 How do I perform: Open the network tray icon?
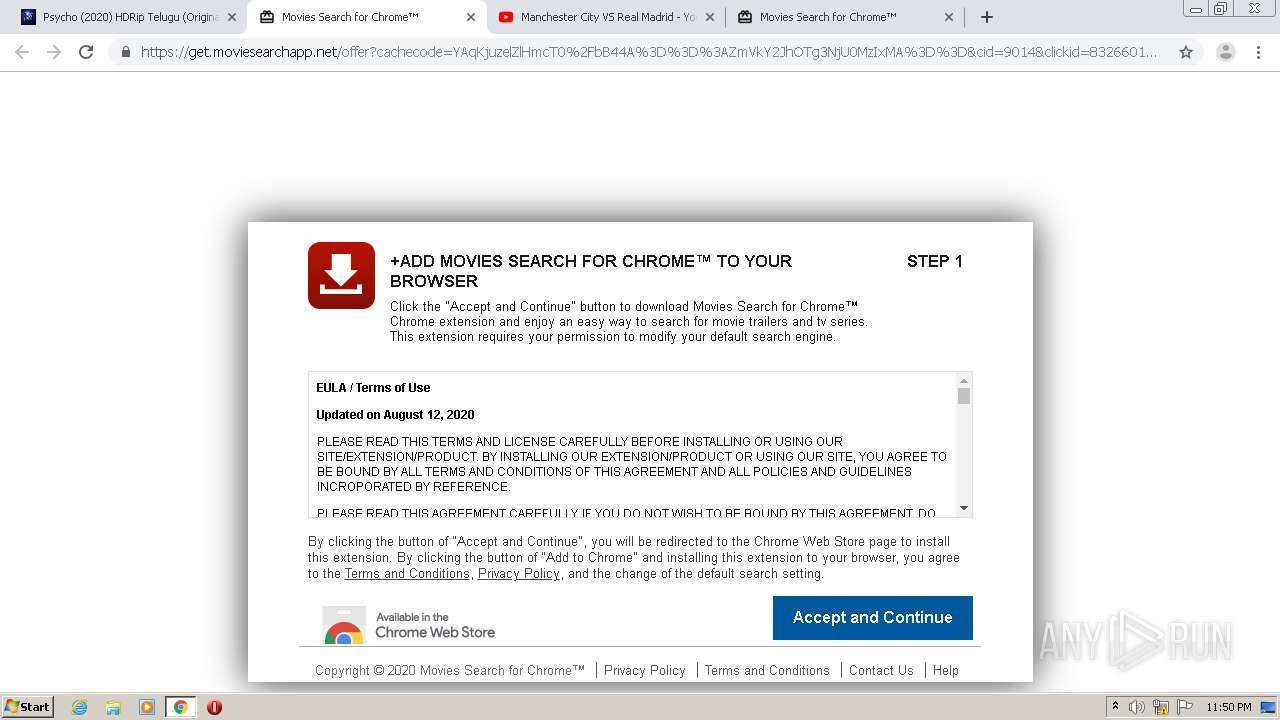click(x=1161, y=707)
